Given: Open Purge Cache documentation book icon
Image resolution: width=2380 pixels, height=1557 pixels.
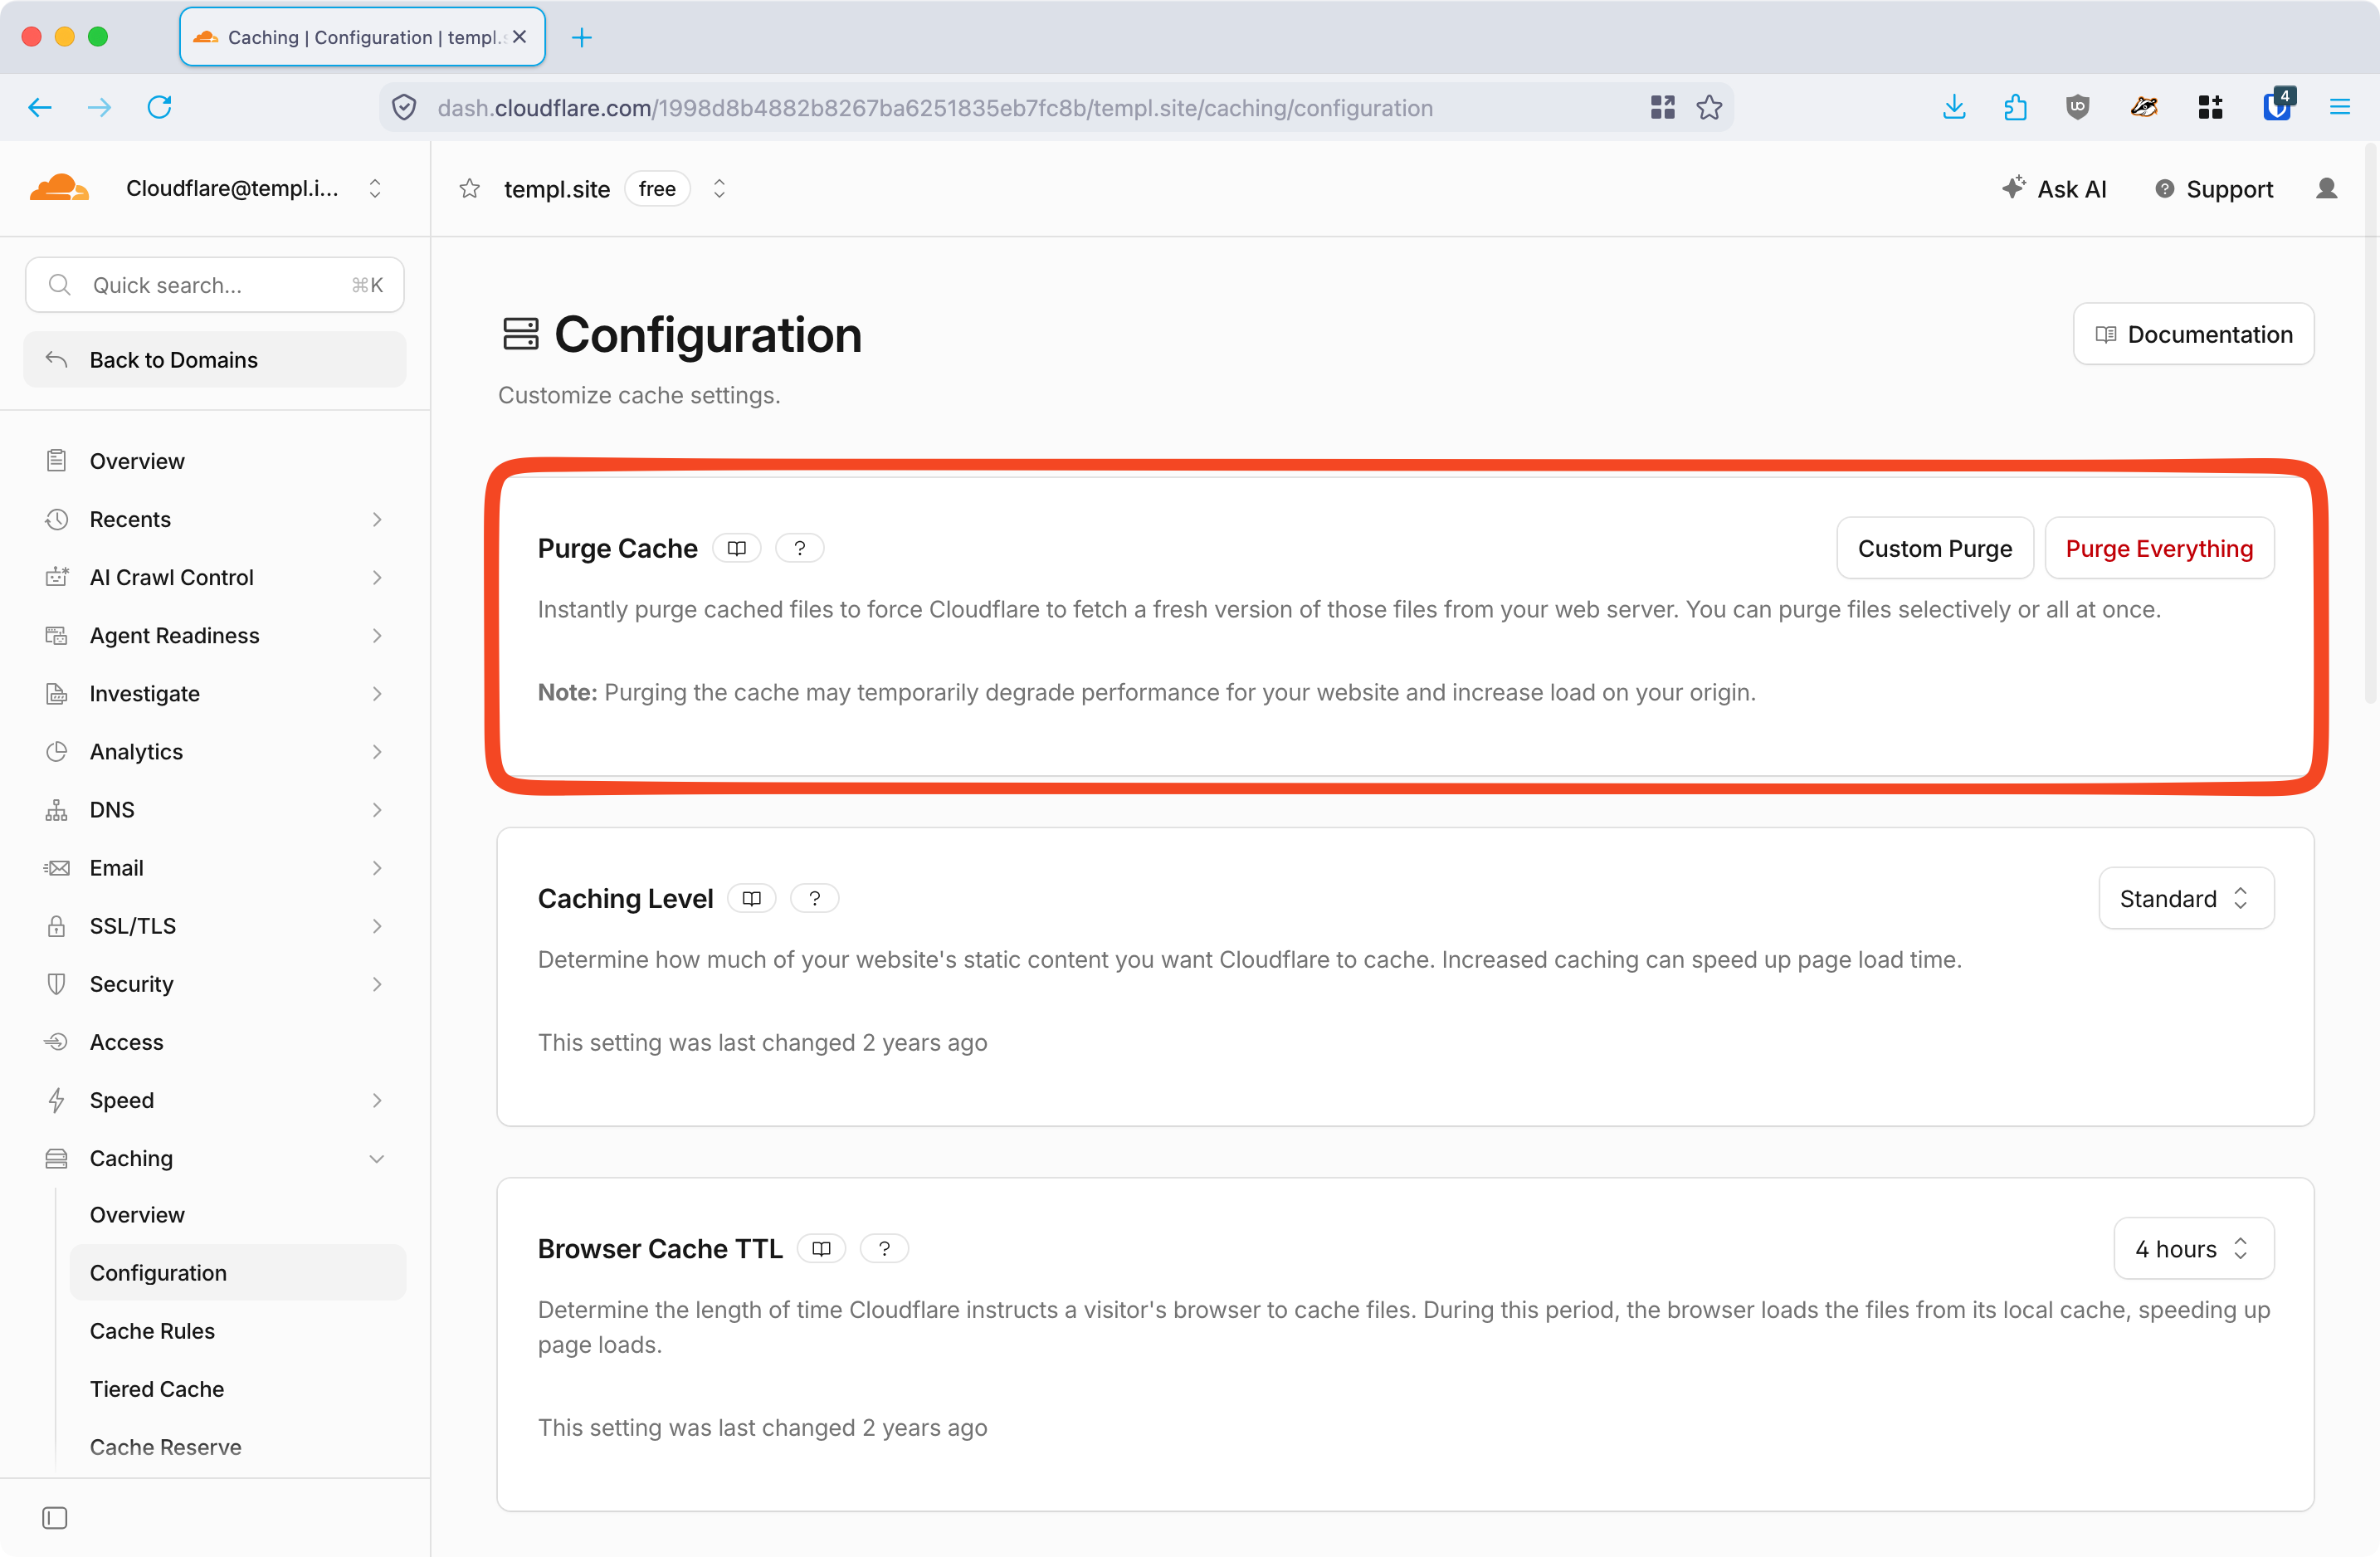Looking at the screenshot, I should point(737,548).
